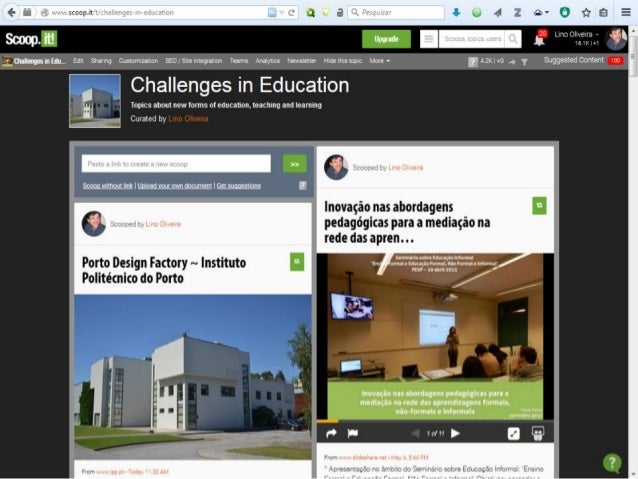Open the Teams menu item
Viewport: 638px width, 479px height.
click(x=239, y=61)
